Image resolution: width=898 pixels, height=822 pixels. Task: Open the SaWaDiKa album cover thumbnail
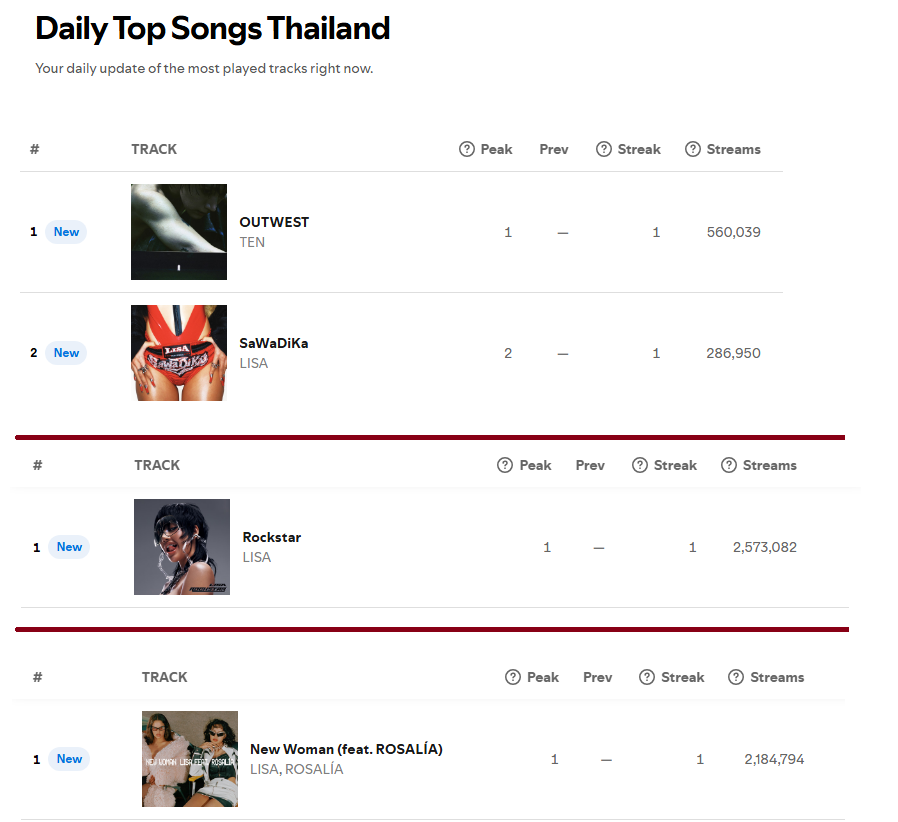click(179, 353)
